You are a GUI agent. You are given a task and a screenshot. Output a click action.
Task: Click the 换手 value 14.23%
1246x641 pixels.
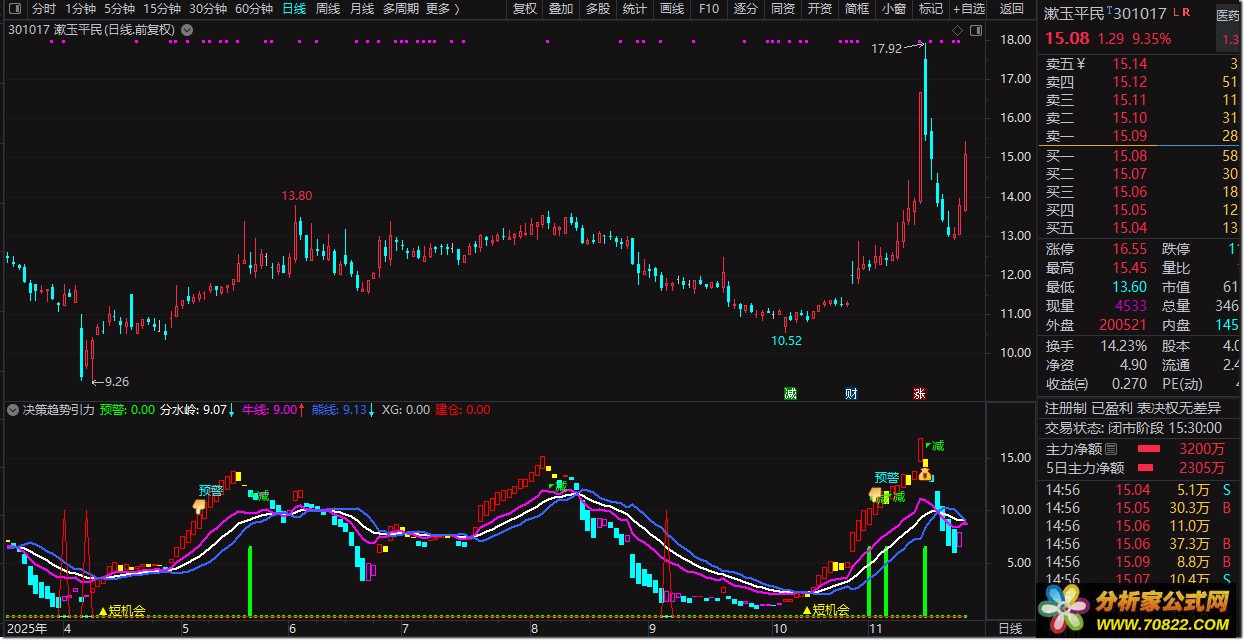tap(1123, 346)
